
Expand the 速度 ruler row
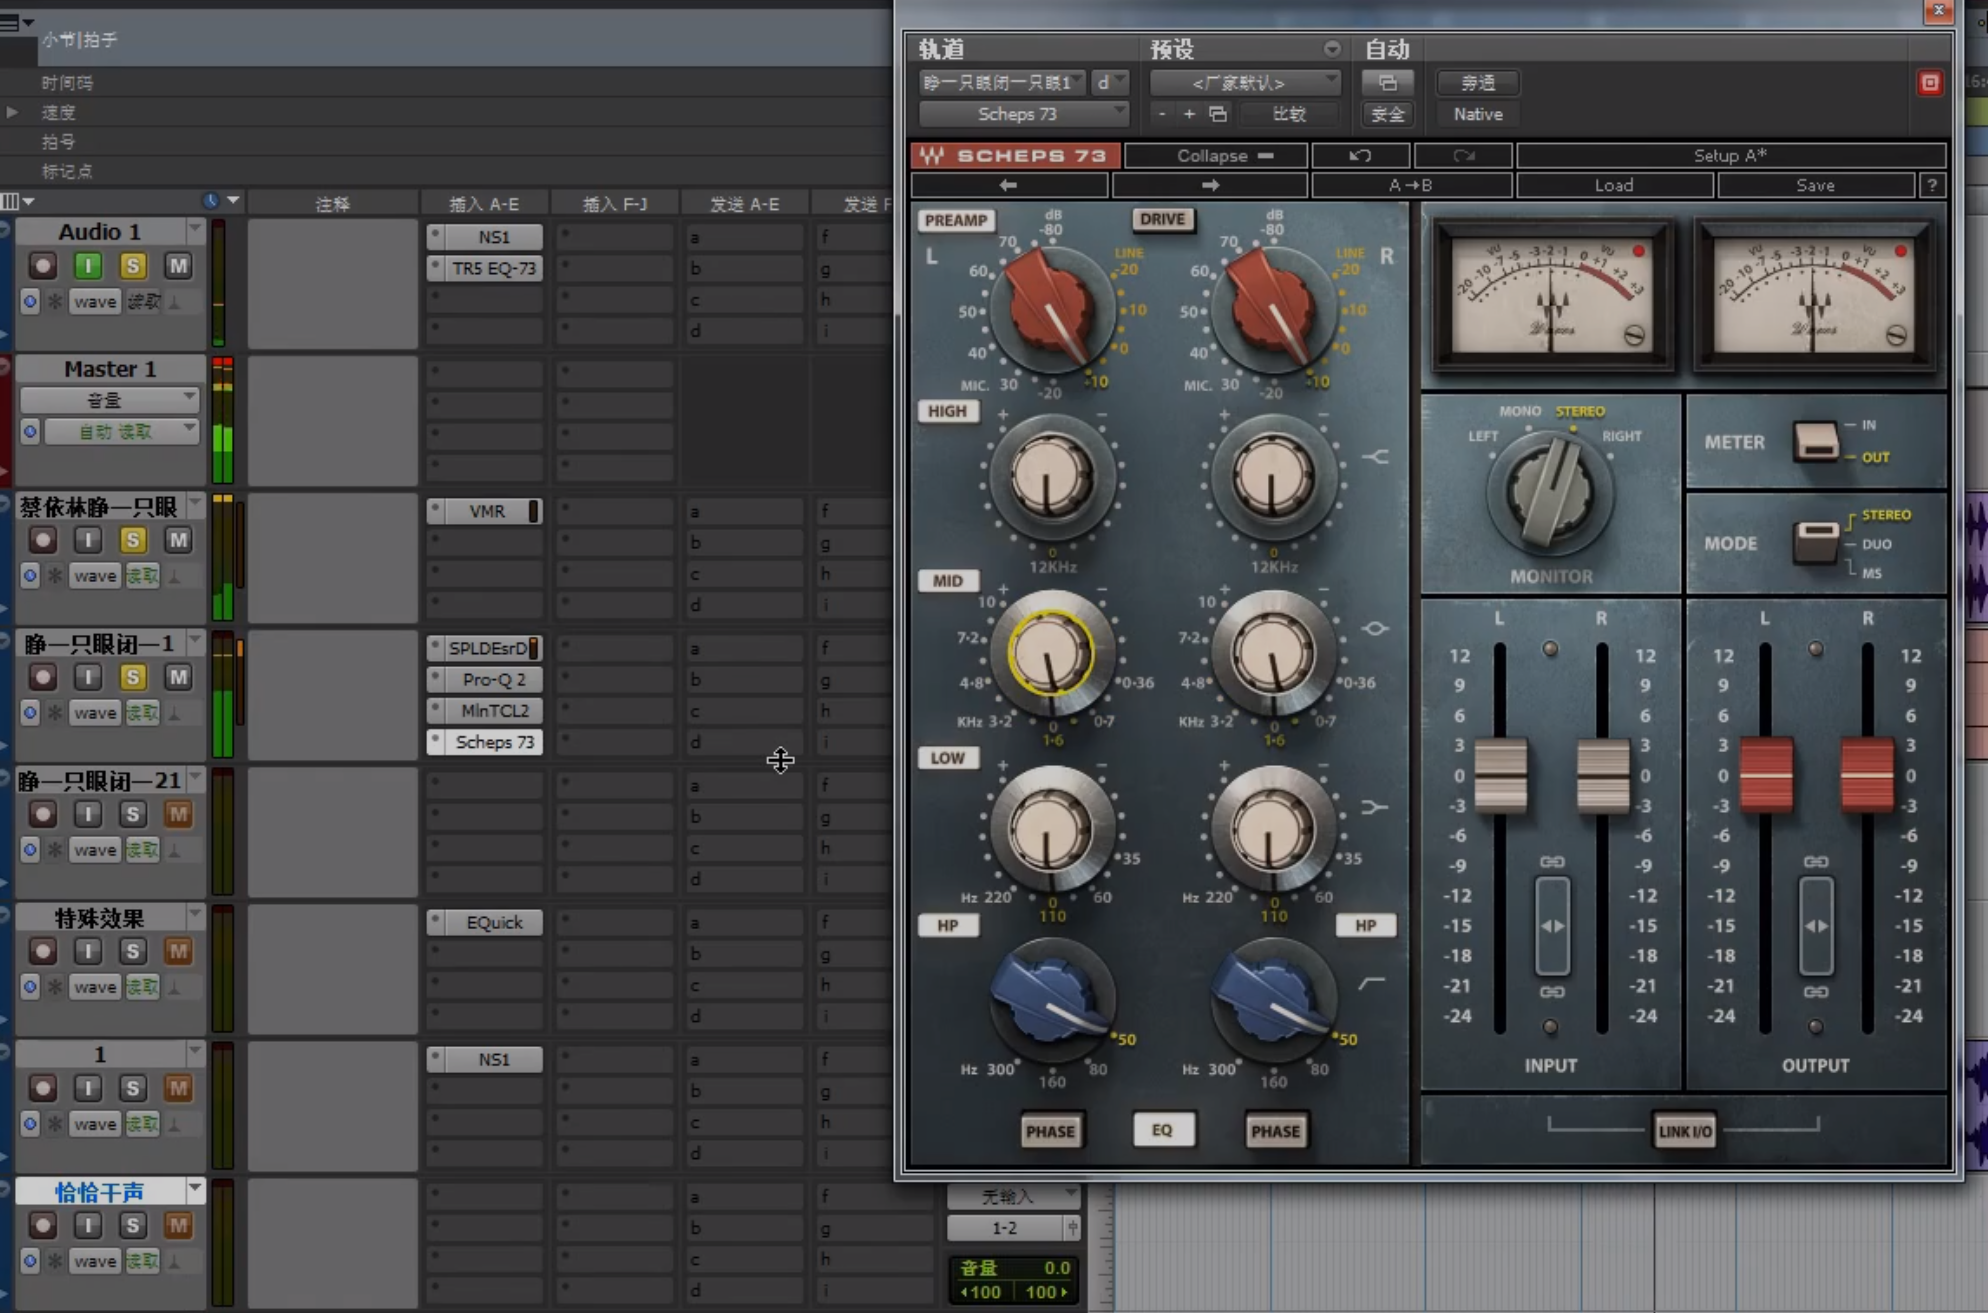[x=12, y=112]
